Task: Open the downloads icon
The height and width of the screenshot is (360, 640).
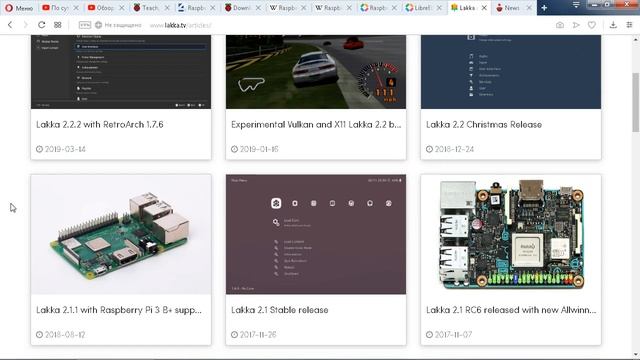Action: coord(613,25)
